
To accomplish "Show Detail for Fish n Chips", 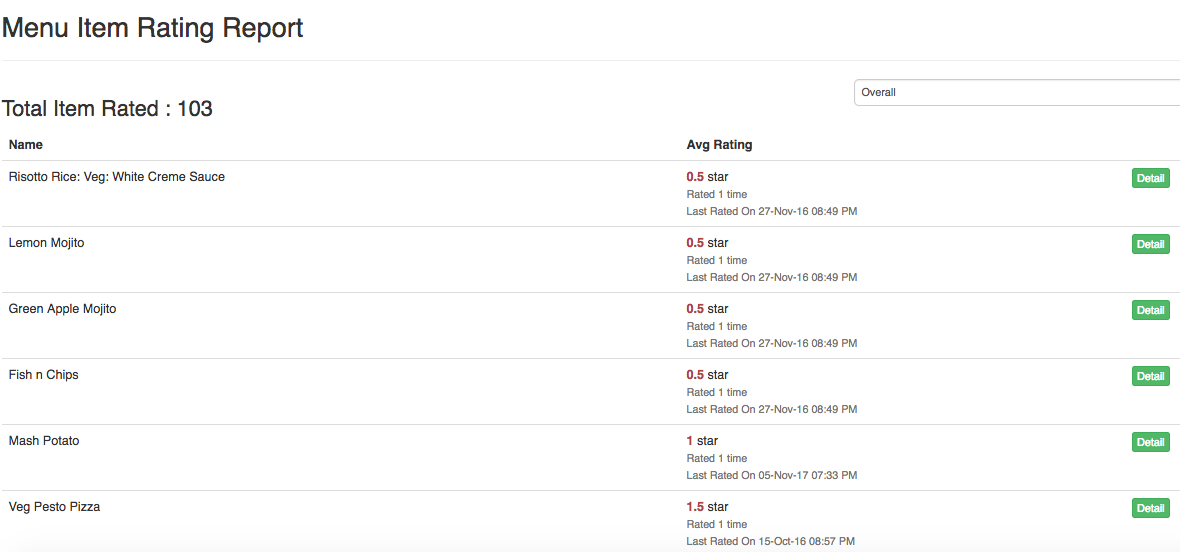I will (x=1150, y=376).
